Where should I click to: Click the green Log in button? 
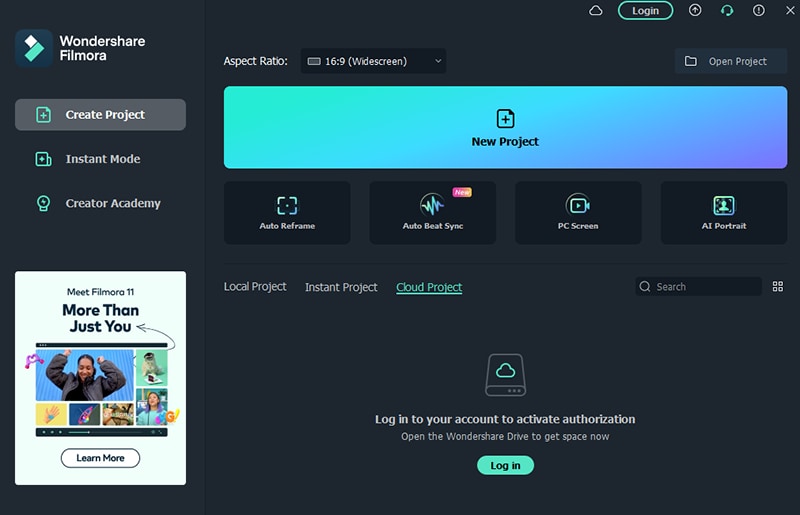(506, 465)
